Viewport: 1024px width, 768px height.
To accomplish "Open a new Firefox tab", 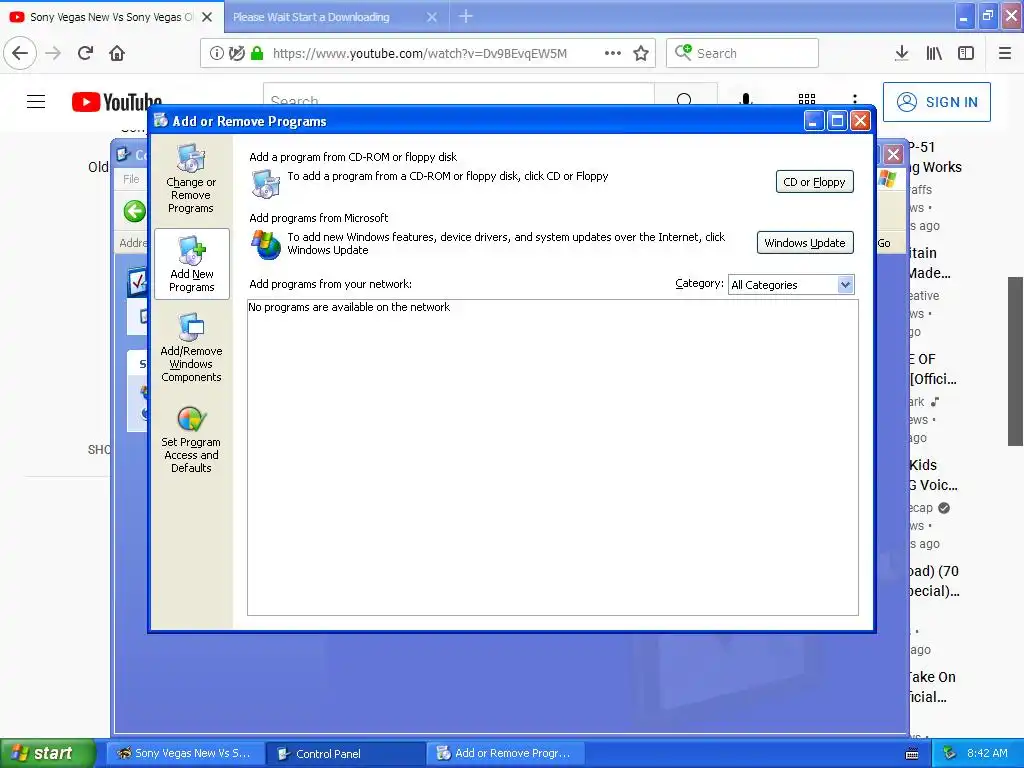I will click(466, 16).
